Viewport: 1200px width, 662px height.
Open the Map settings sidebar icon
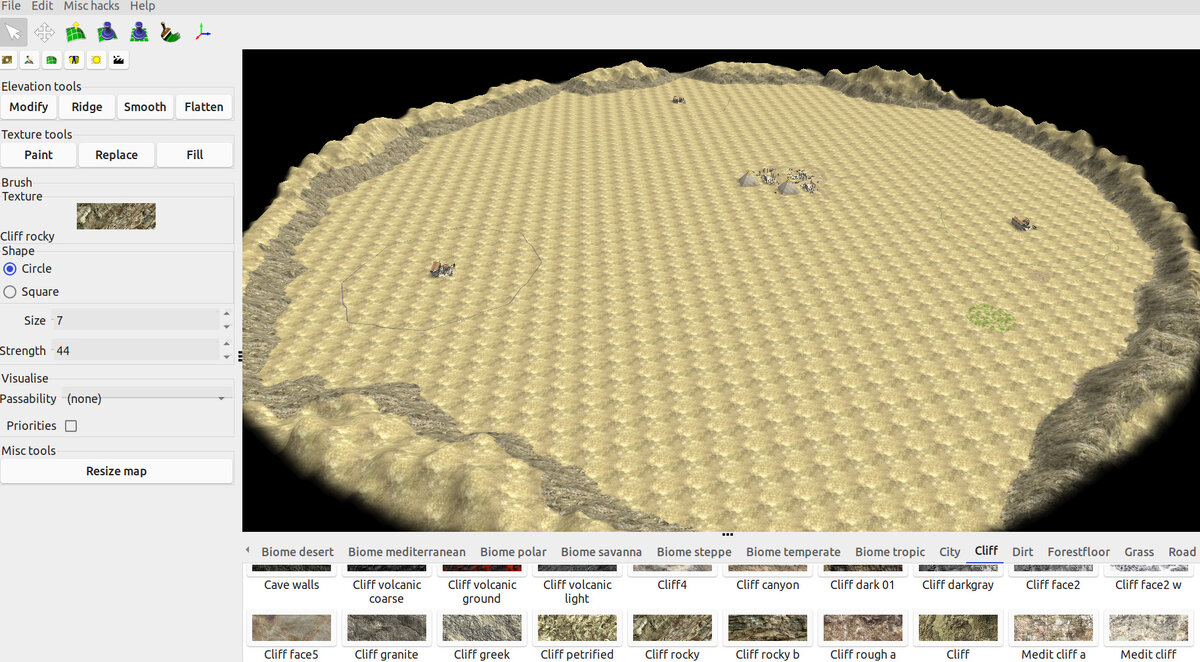pos(8,60)
